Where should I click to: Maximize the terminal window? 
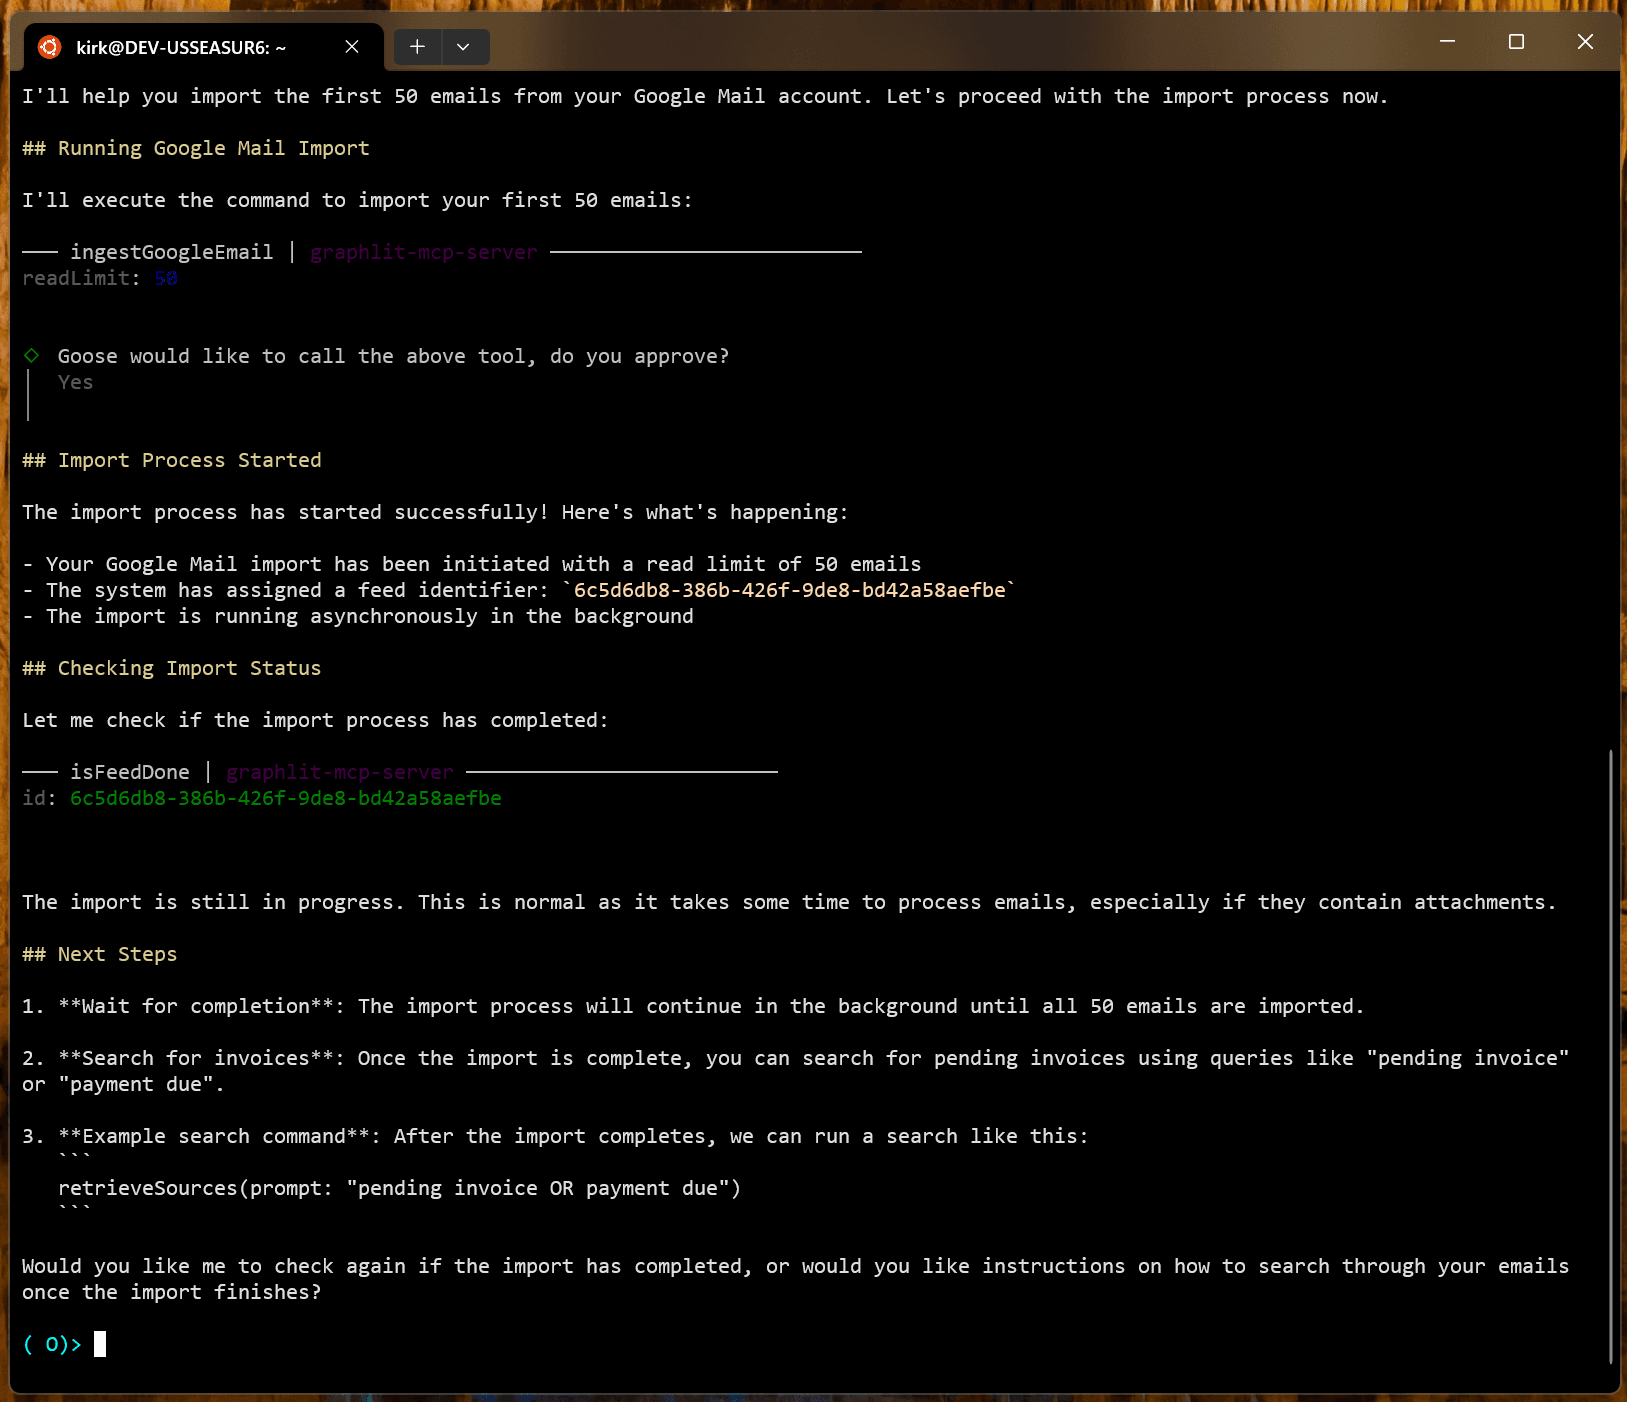pos(1516,42)
